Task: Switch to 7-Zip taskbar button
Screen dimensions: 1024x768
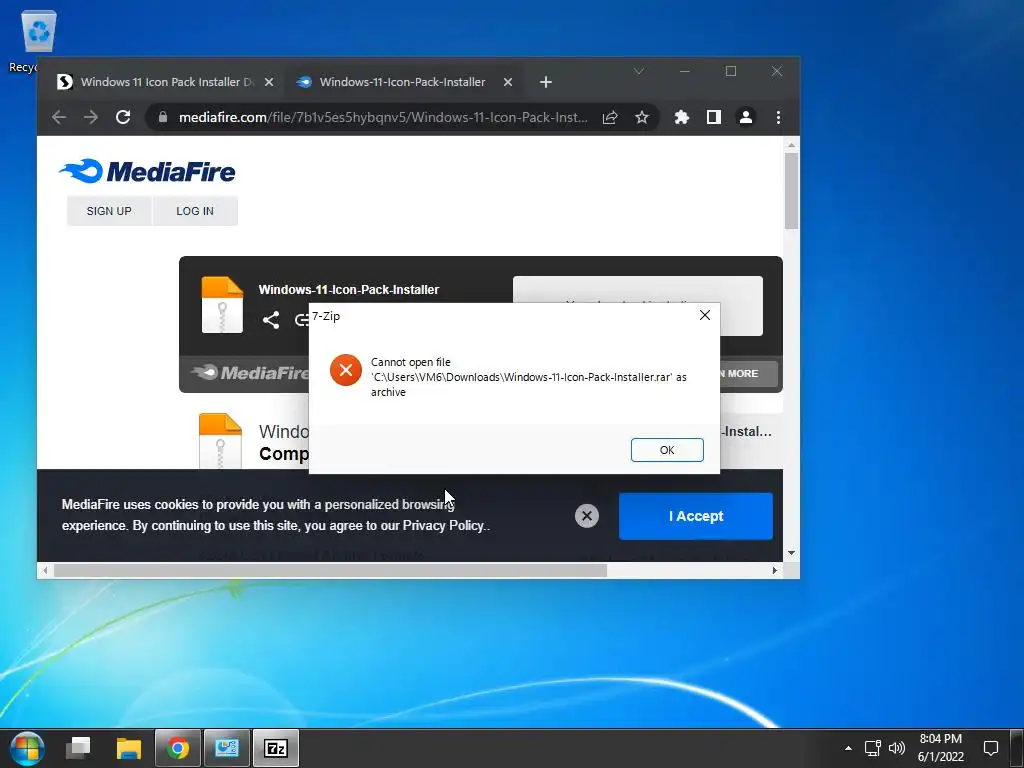Action: coord(276,748)
